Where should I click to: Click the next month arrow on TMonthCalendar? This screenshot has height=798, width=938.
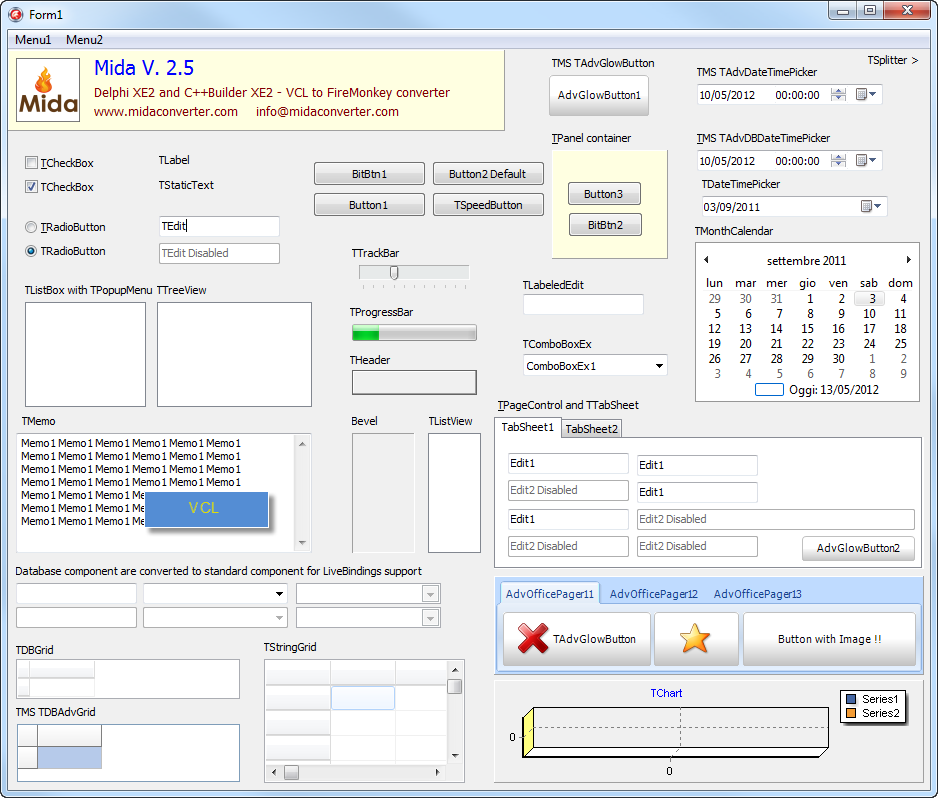tap(910, 259)
